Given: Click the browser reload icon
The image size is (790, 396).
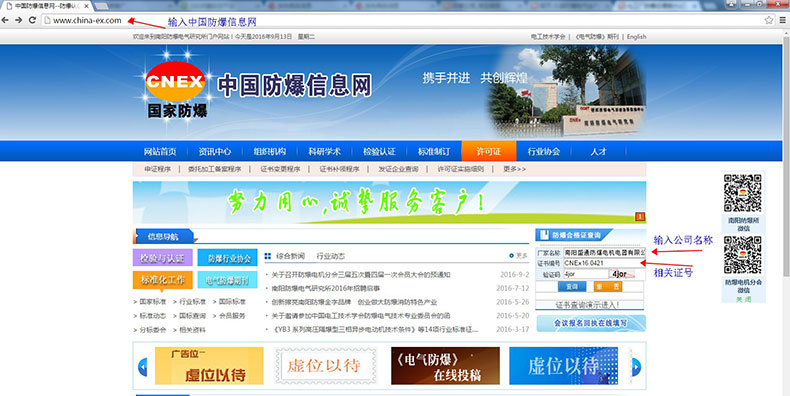Looking at the screenshot, I should [32, 20].
